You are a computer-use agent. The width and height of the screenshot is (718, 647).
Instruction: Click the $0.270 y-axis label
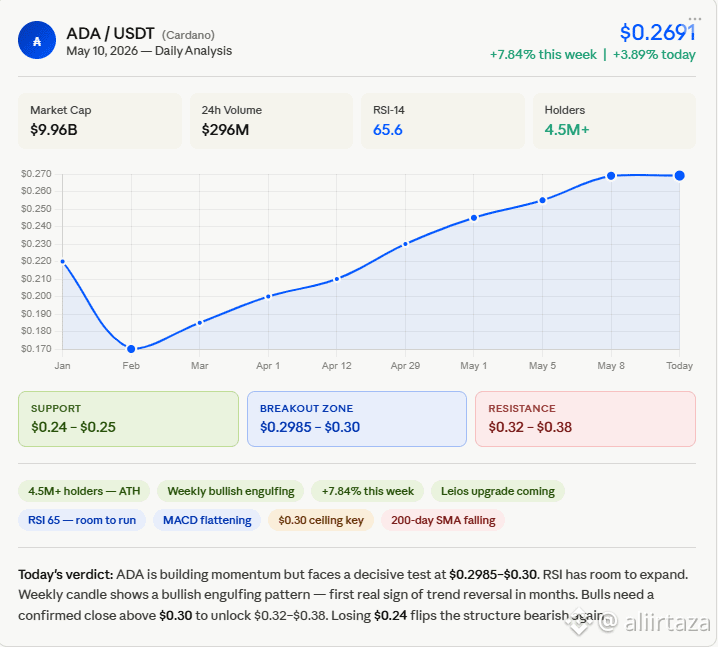coord(36,174)
